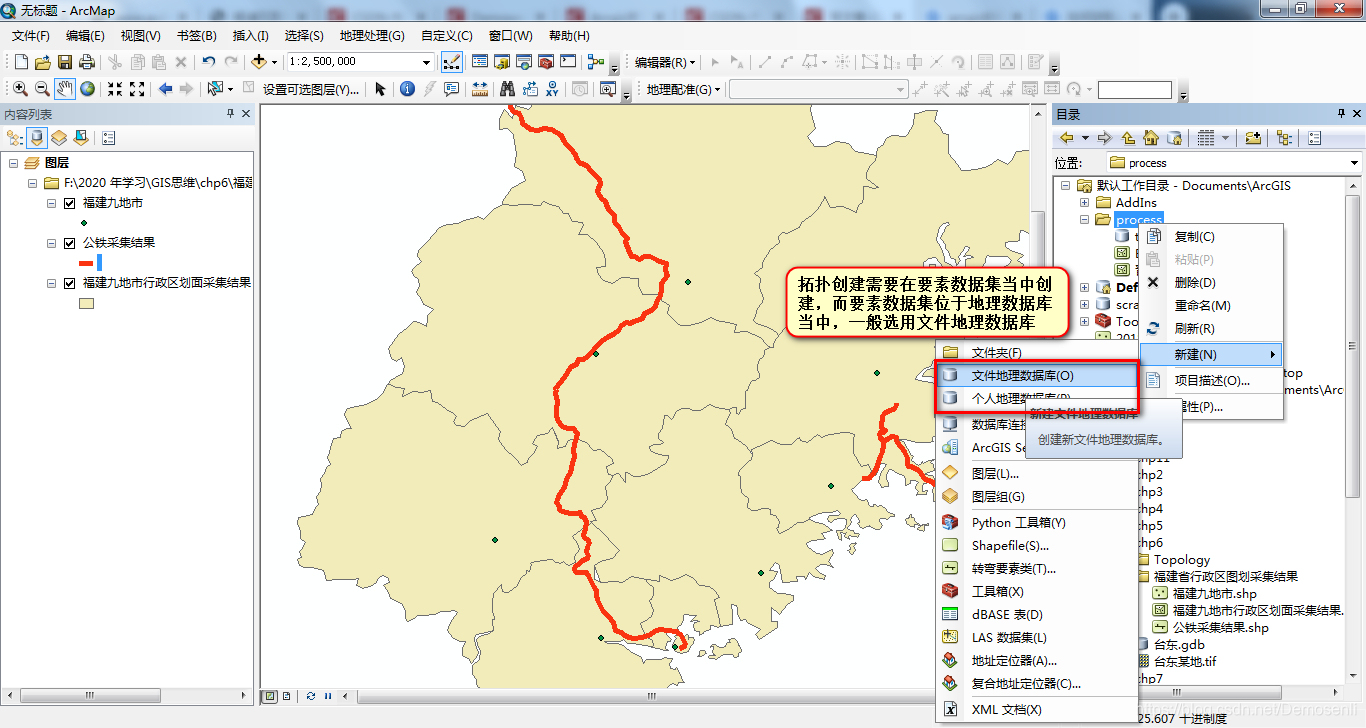Choose 删除(D) in the context menu
1366x728 pixels.
[1212, 283]
